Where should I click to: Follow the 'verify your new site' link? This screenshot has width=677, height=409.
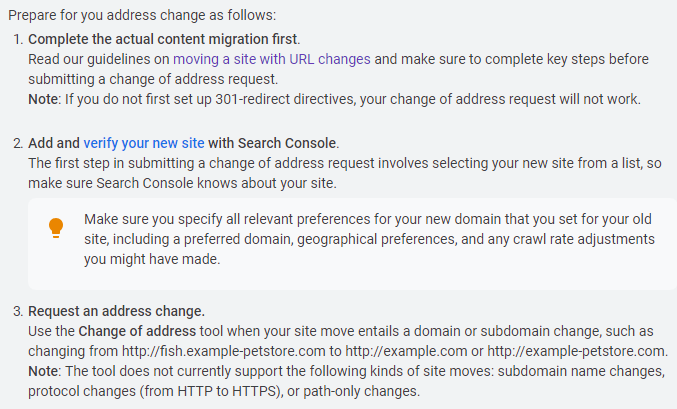click(144, 142)
